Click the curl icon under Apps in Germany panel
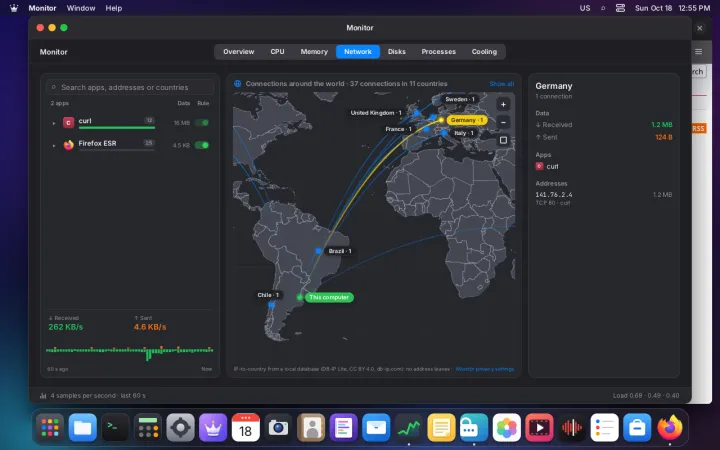 point(540,166)
